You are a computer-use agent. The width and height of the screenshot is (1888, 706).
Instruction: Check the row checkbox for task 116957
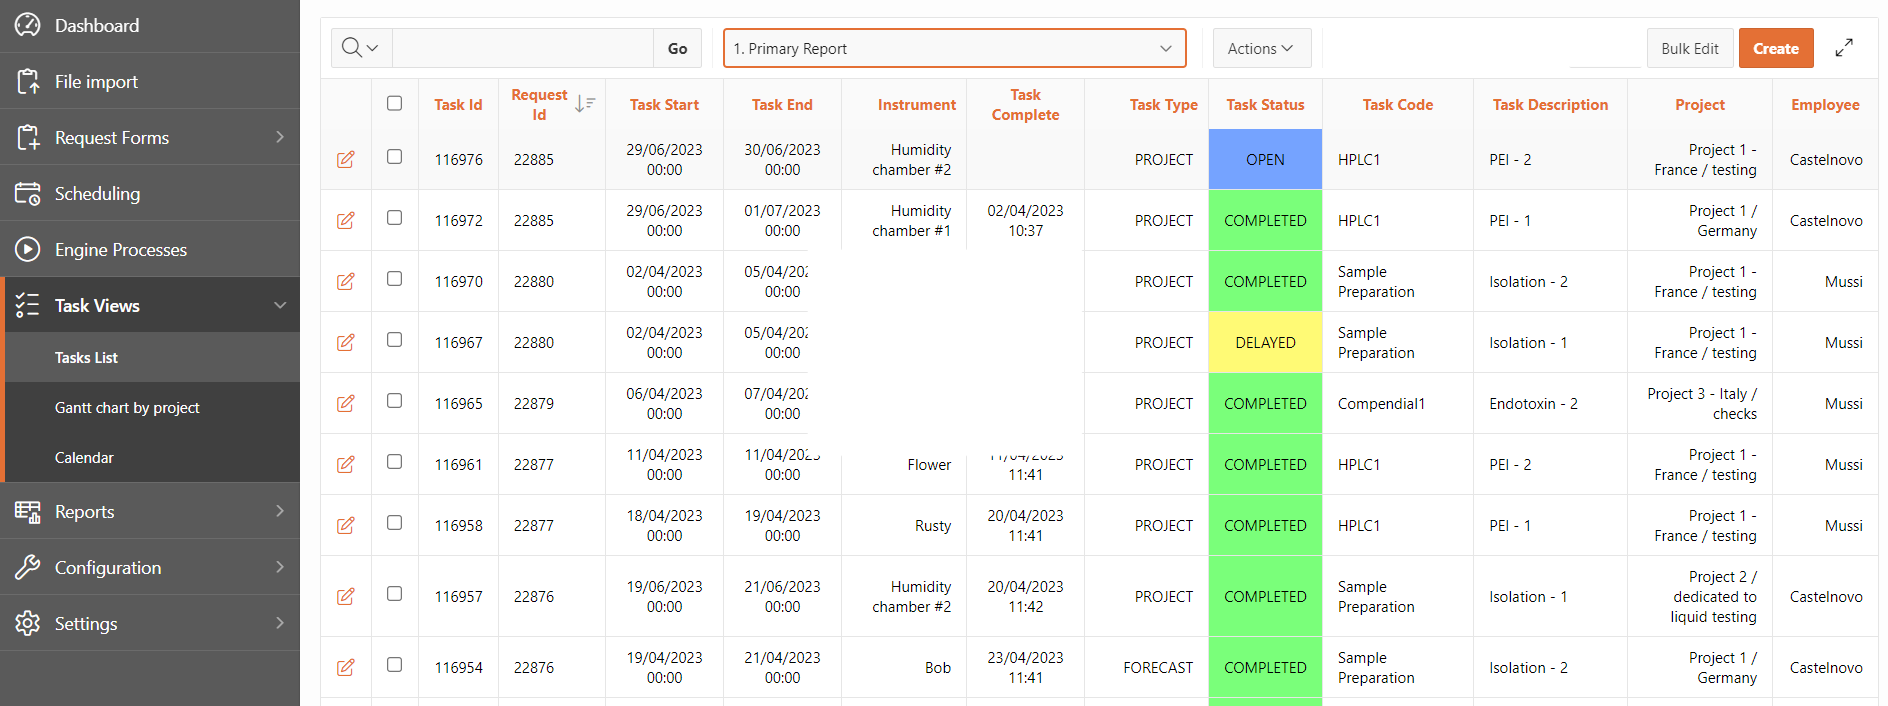tap(395, 594)
